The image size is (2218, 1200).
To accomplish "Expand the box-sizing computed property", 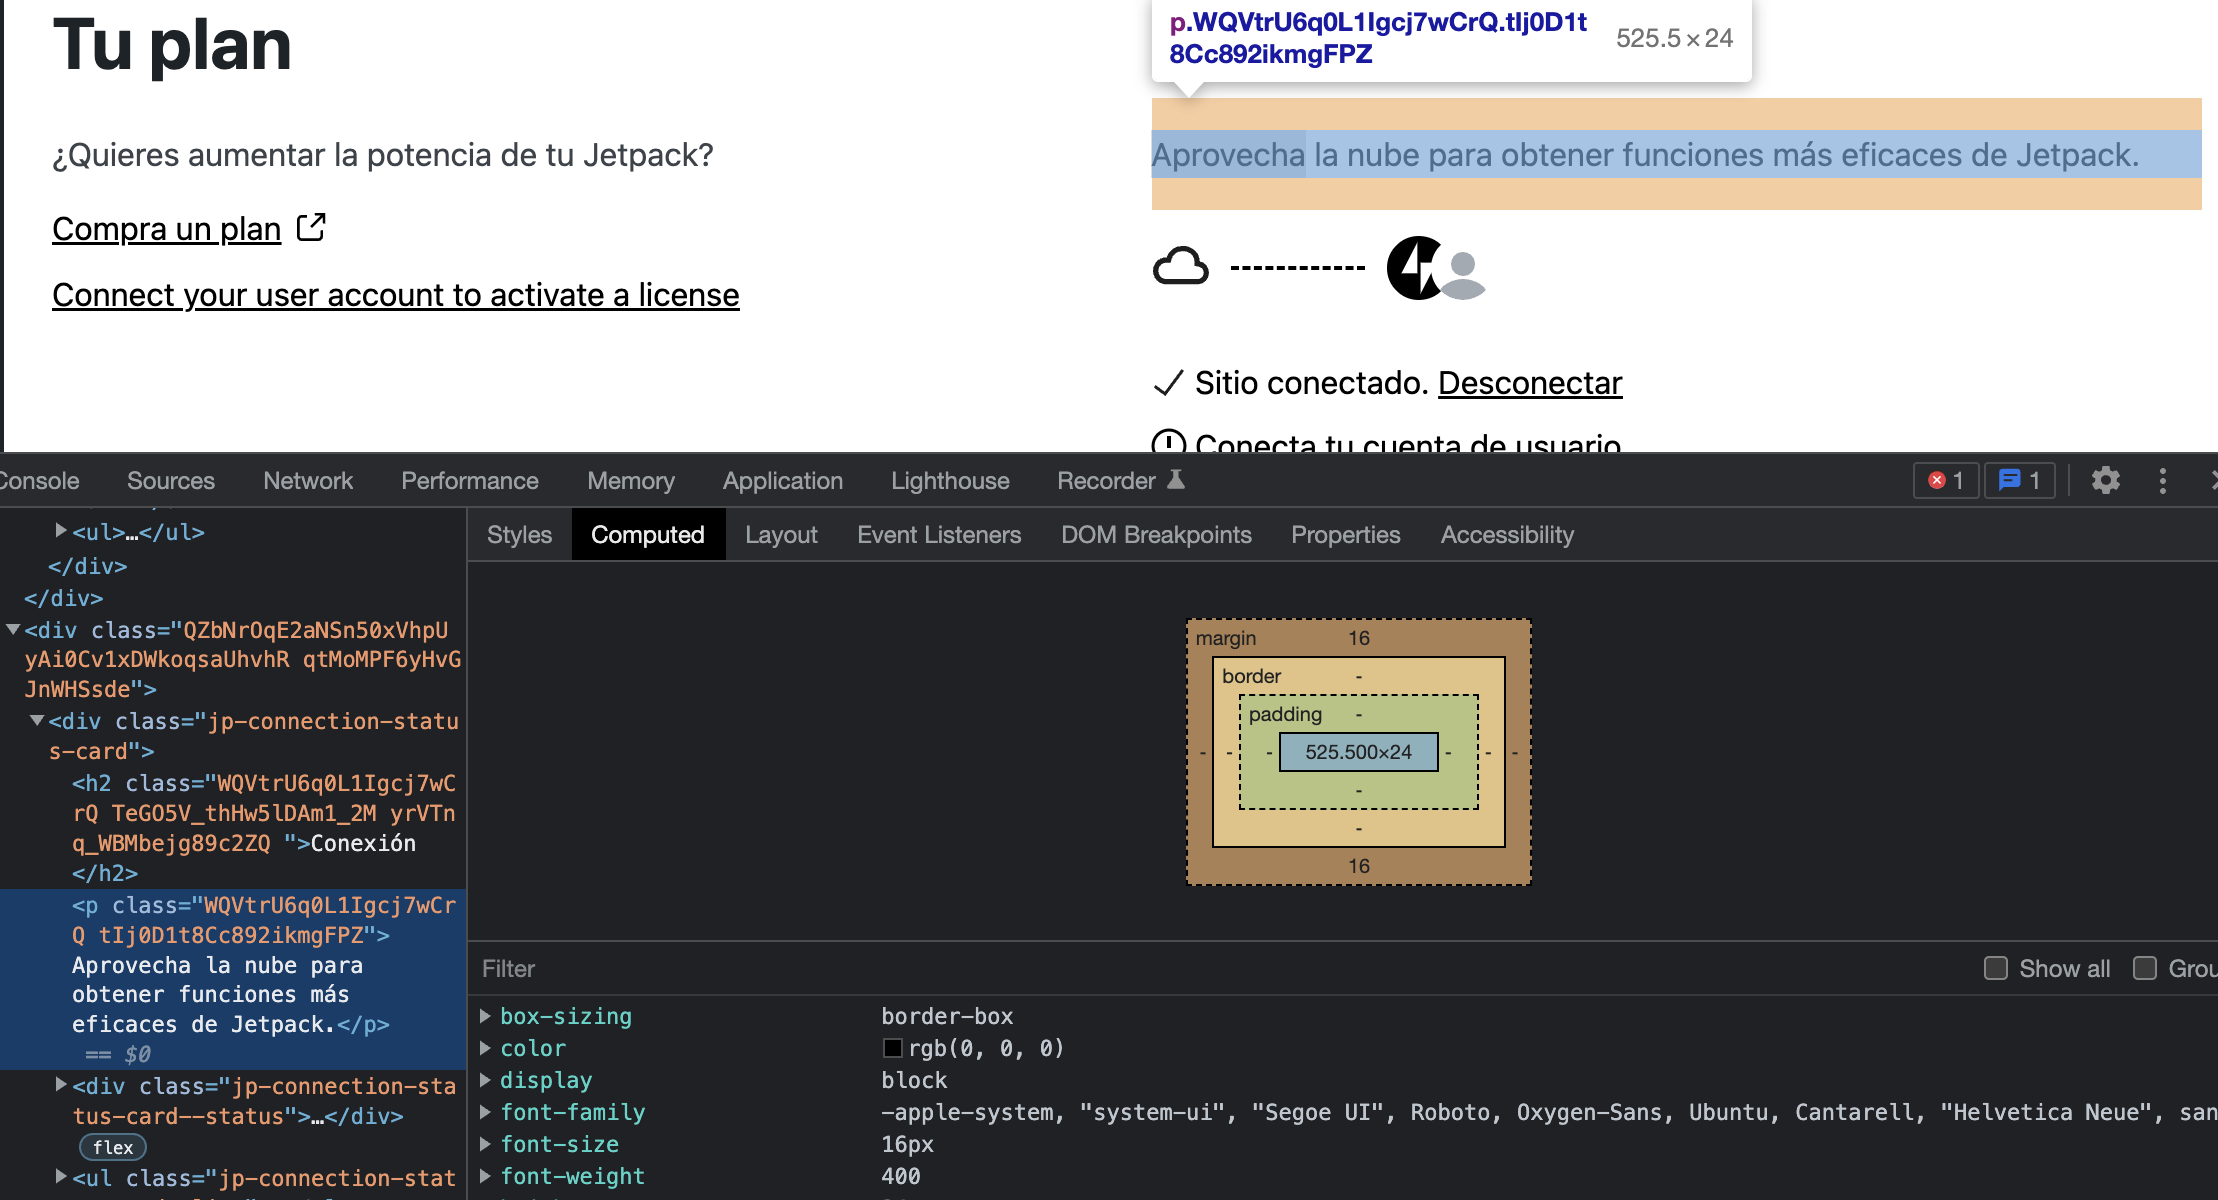I will pyautogui.click(x=485, y=1016).
